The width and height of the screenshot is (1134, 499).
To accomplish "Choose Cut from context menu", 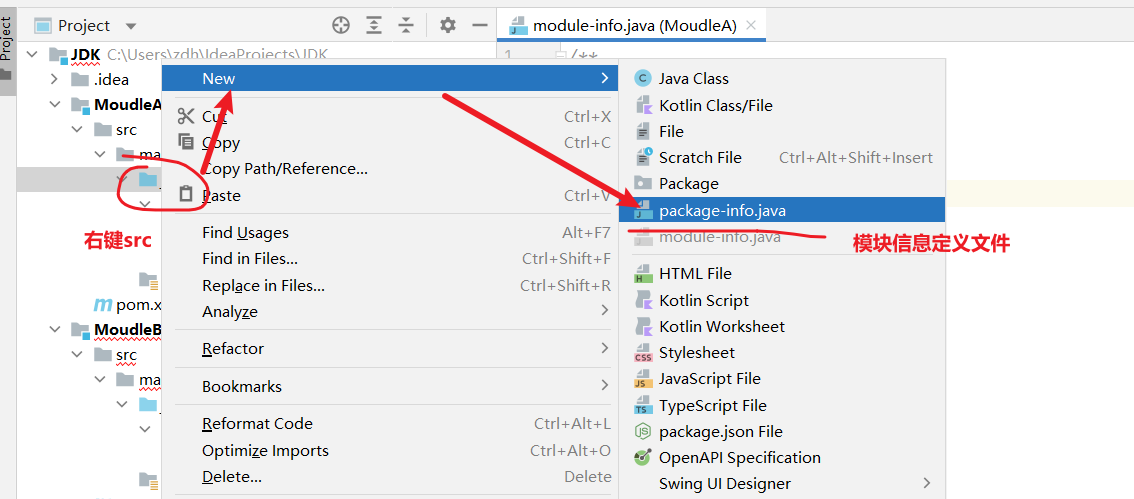I will [x=390, y=116].
